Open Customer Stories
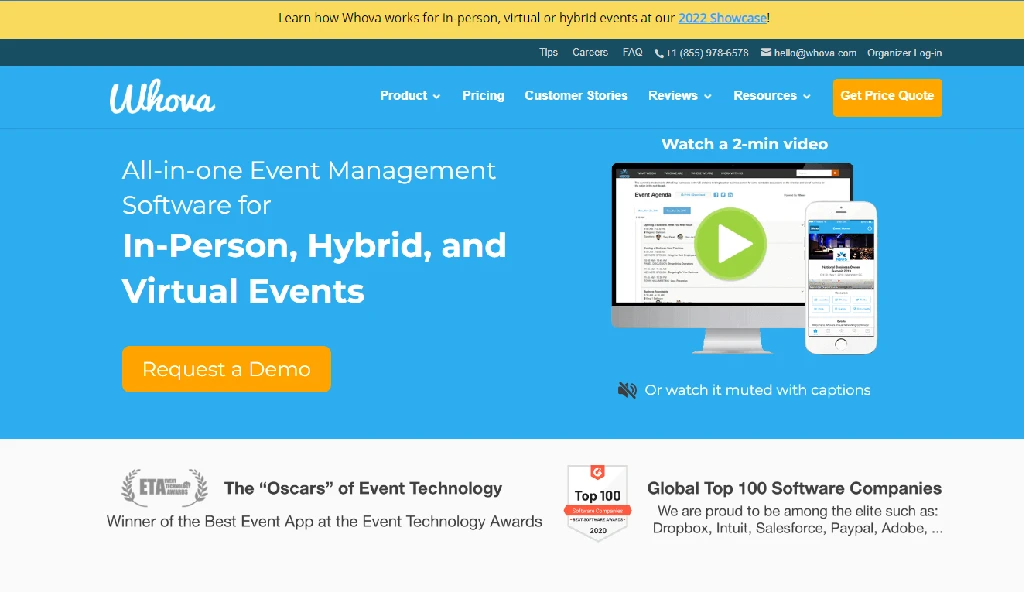Image resolution: width=1024 pixels, height=600 pixels. 576,95
